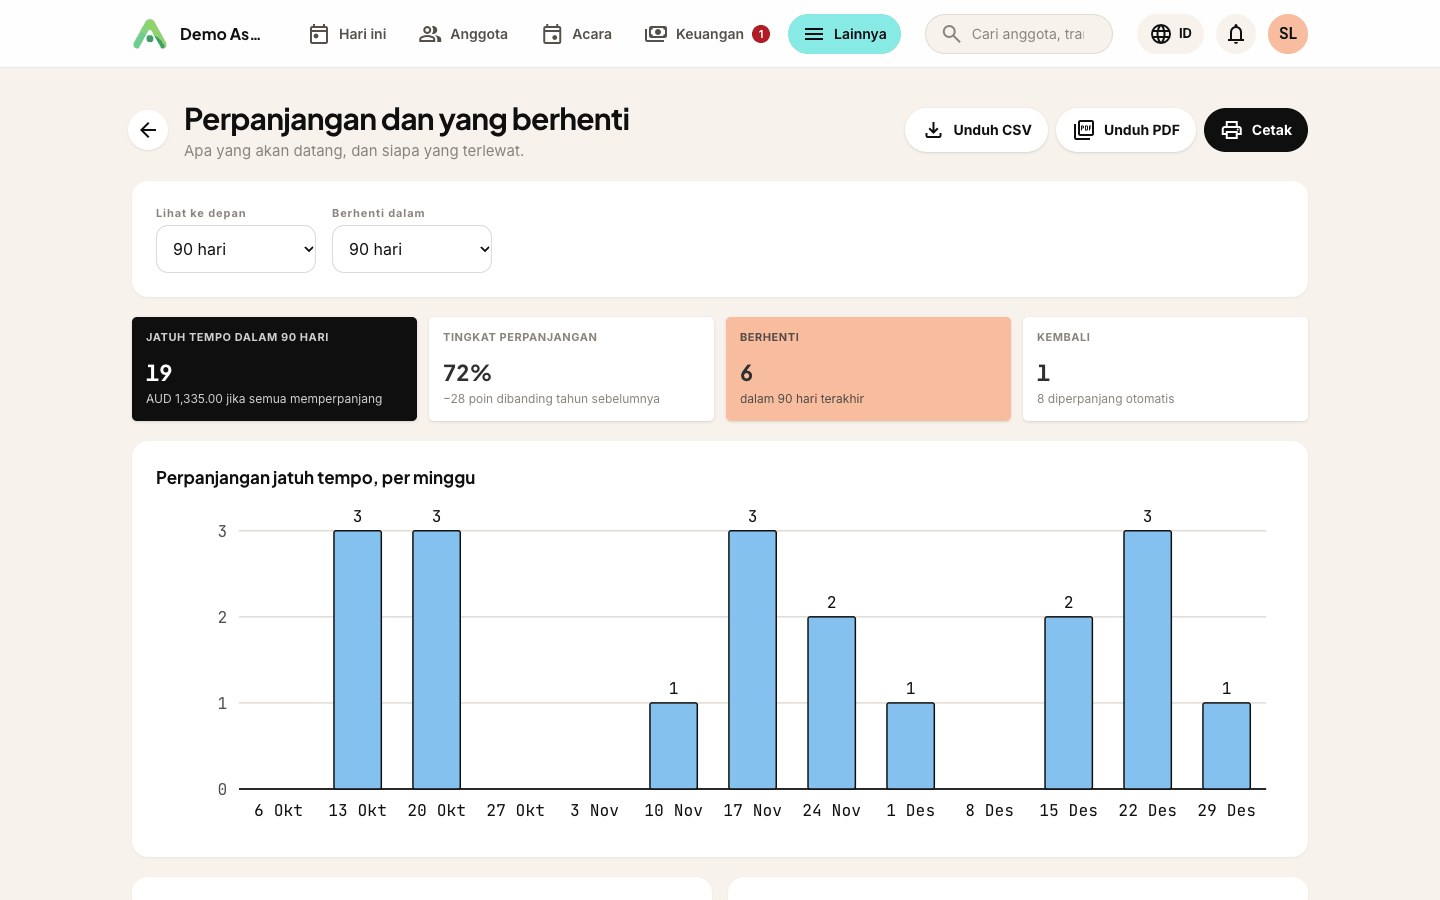This screenshot has width=1440, height=900.
Task: Go back using the arrow button
Action: 148,130
